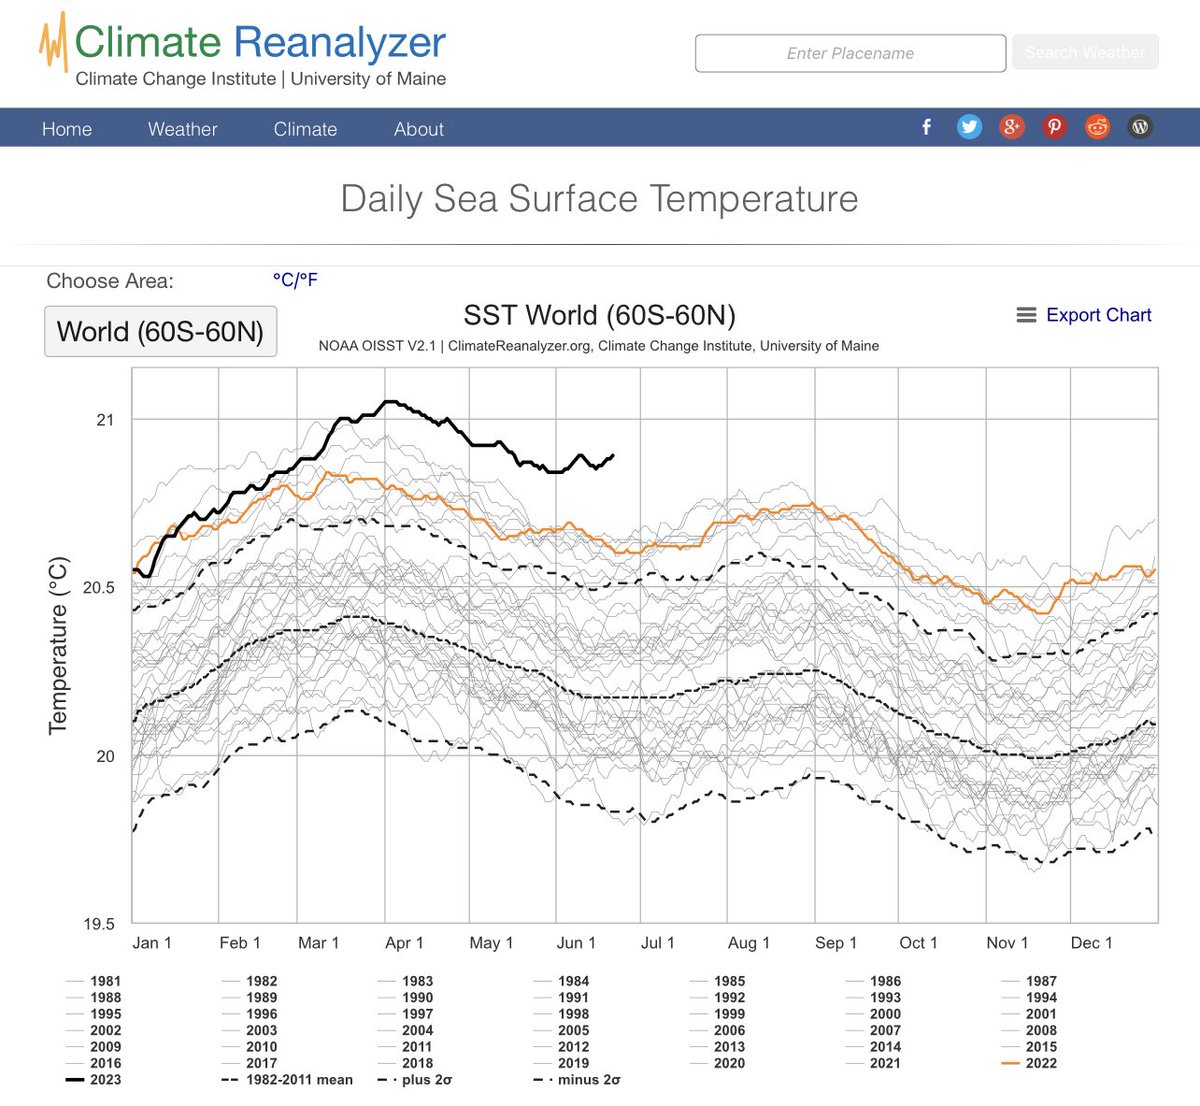The image size is (1200, 1106).
Task: Go to the Home menu
Action: [x=67, y=129]
